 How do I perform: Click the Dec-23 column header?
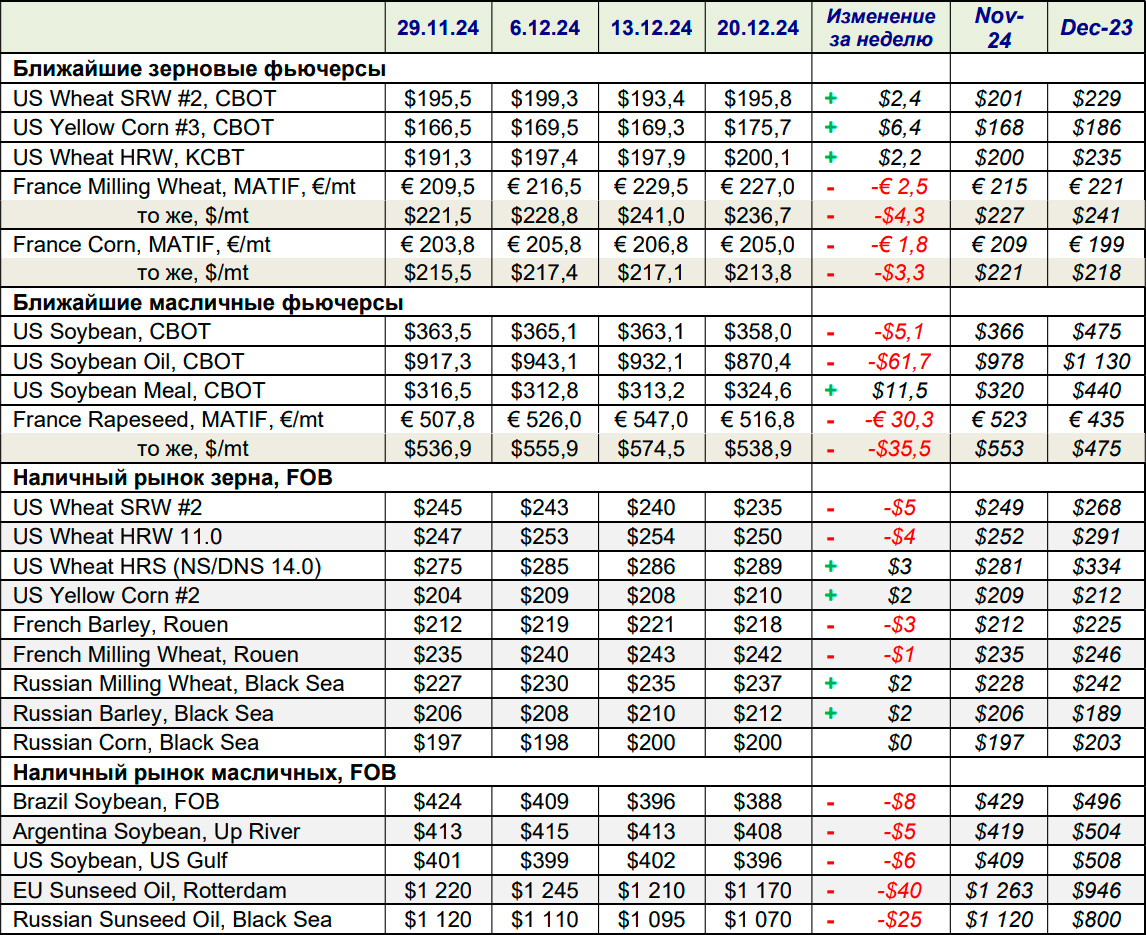tap(1096, 28)
